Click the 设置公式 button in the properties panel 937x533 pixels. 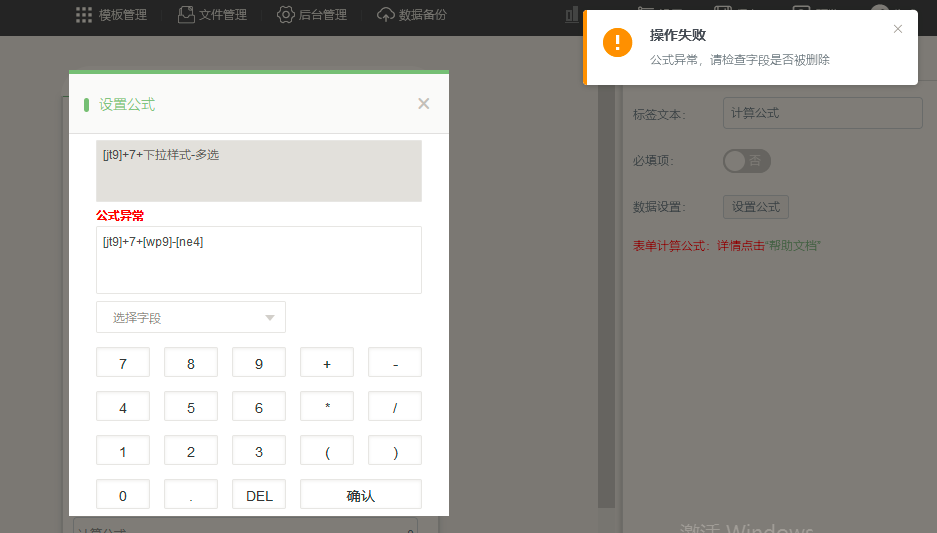click(755, 207)
